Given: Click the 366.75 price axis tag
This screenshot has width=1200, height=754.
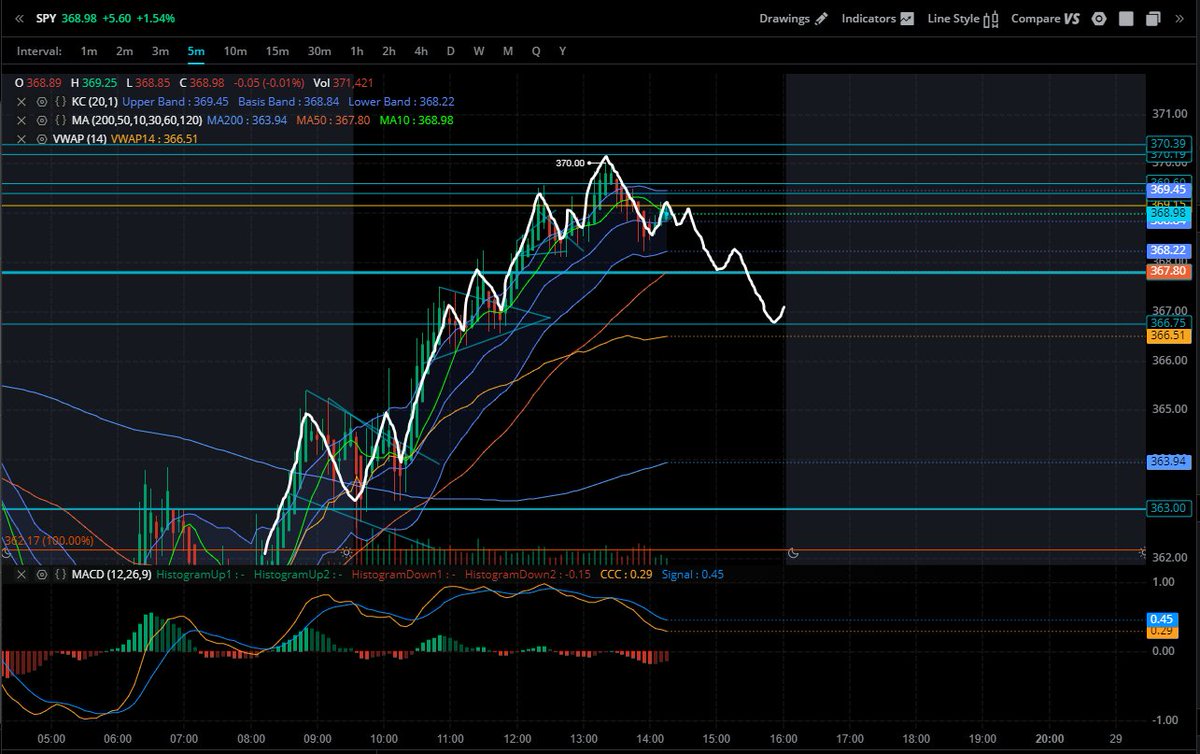Looking at the screenshot, I should [1167, 323].
